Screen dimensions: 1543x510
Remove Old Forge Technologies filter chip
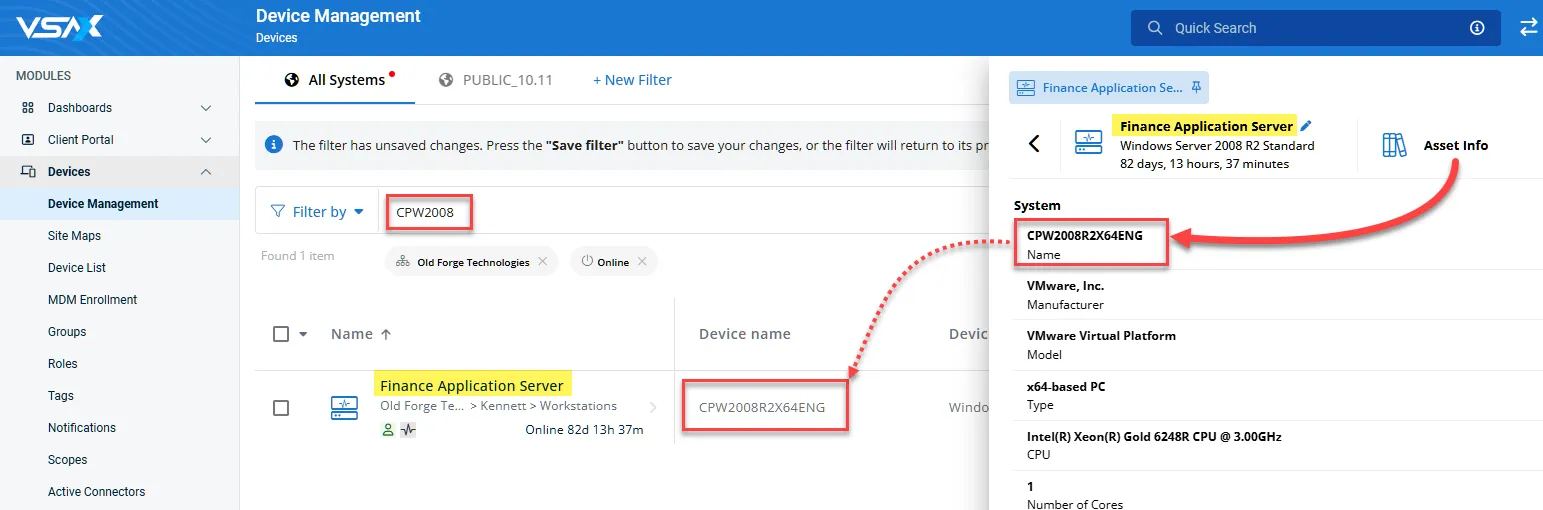click(x=542, y=262)
